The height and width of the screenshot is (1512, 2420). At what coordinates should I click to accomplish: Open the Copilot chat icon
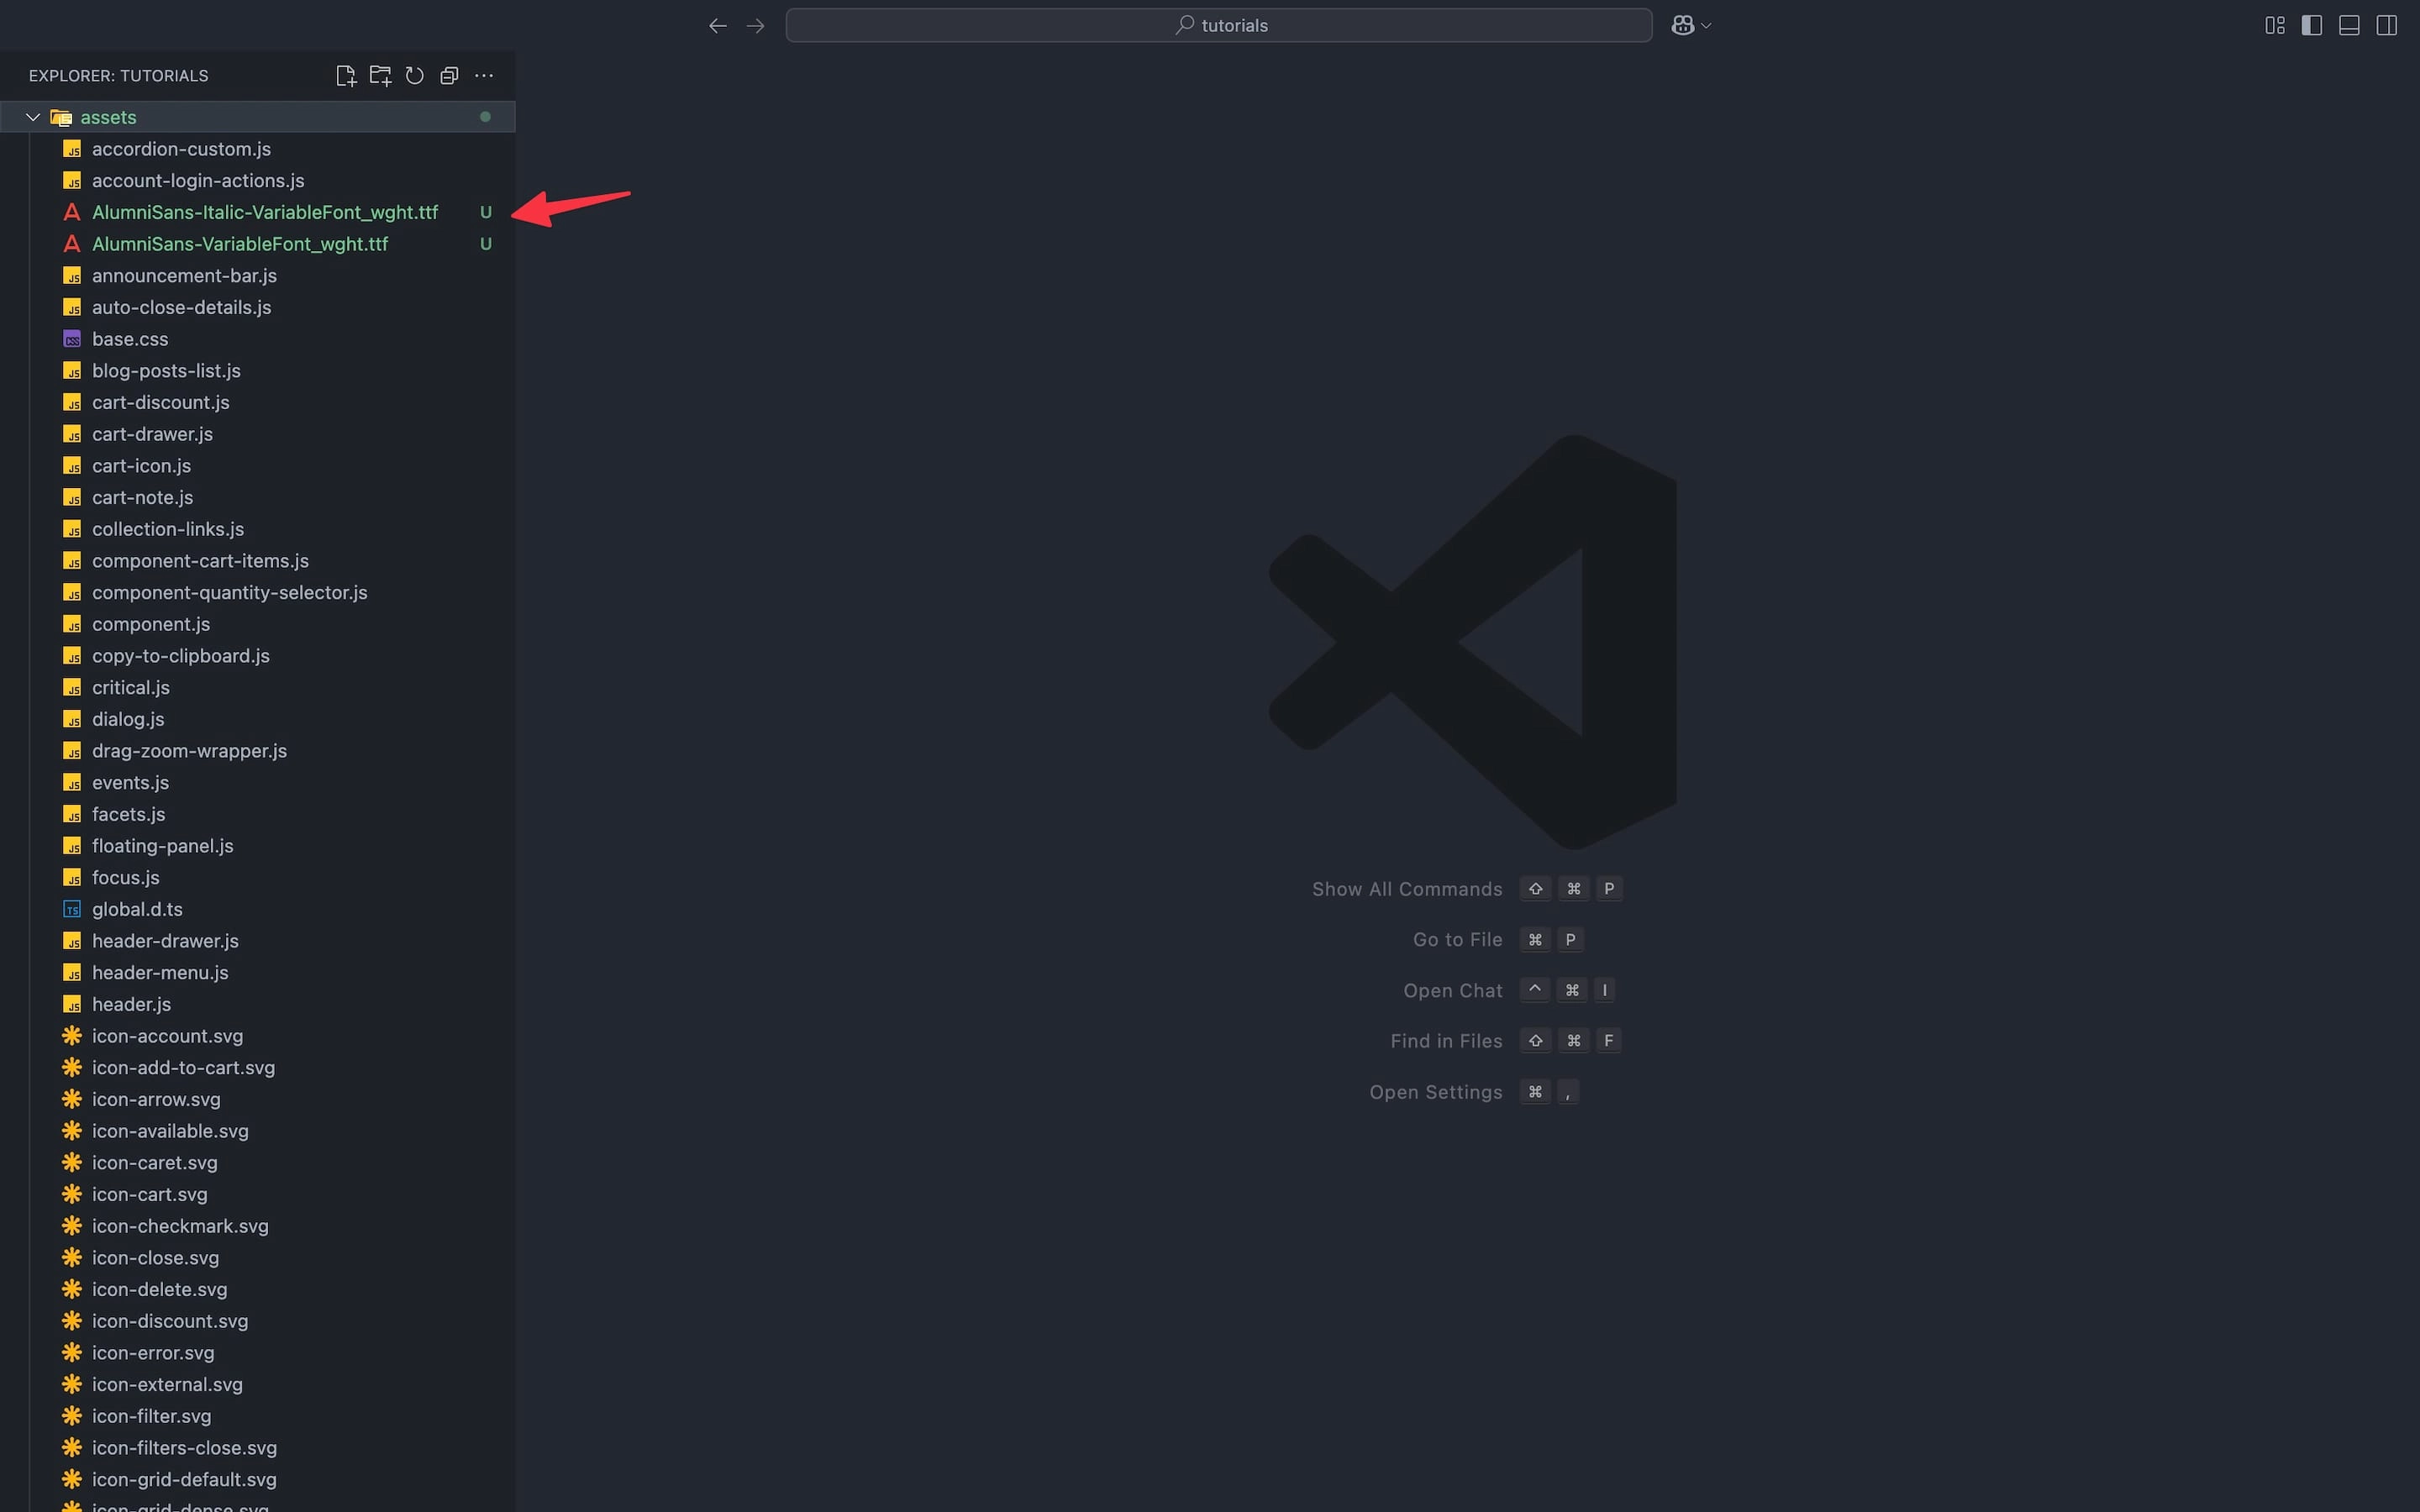1683,26
